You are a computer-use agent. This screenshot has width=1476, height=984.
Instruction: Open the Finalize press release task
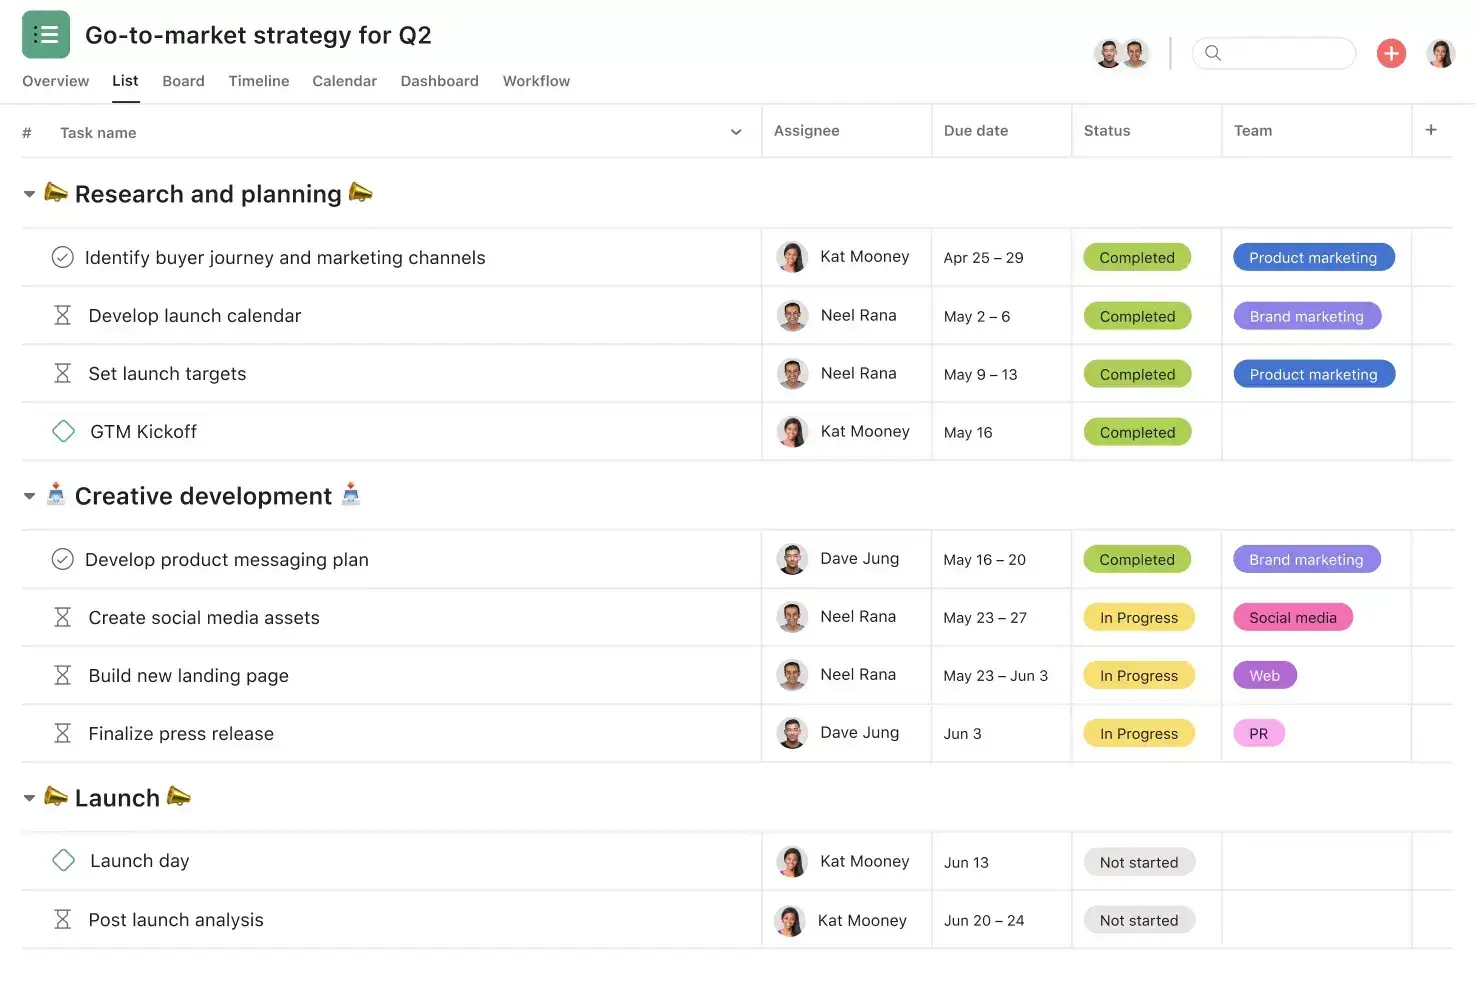pyautogui.click(x=181, y=733)
